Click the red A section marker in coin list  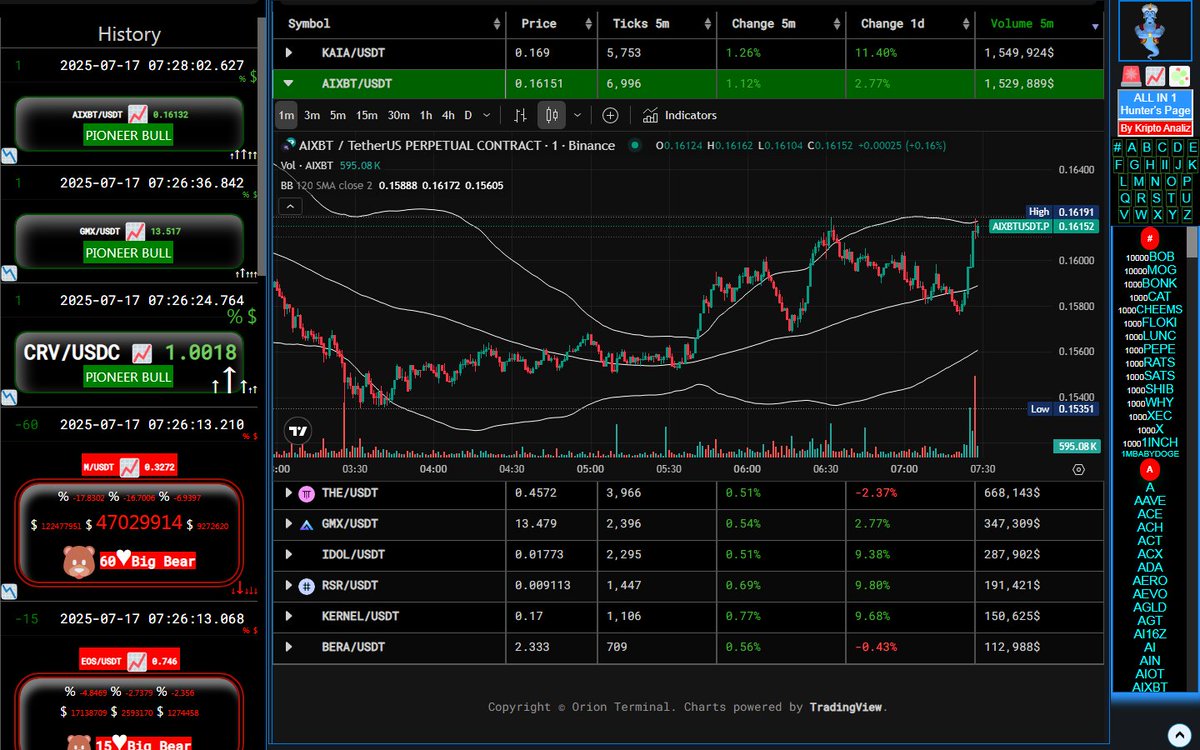(1150, 470)
